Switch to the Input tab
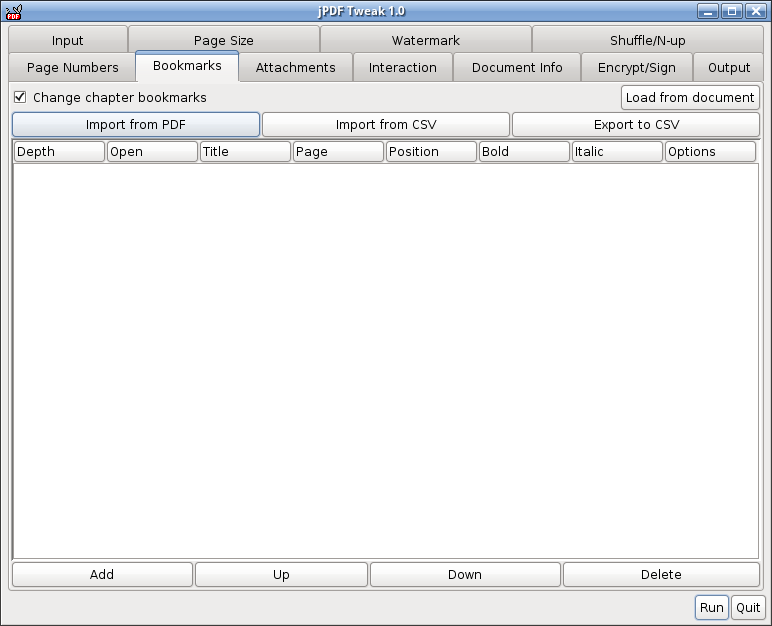This screenshot has height=626, width=772. point(68,40)
